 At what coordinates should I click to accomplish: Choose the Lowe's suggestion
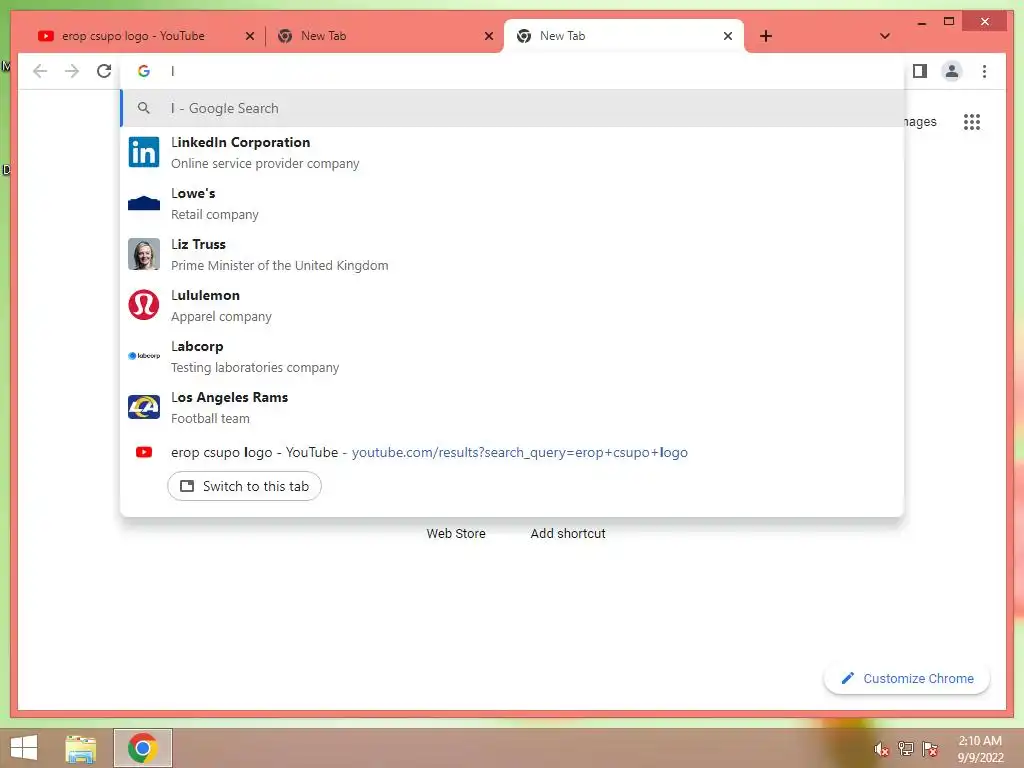click(513, 204)
